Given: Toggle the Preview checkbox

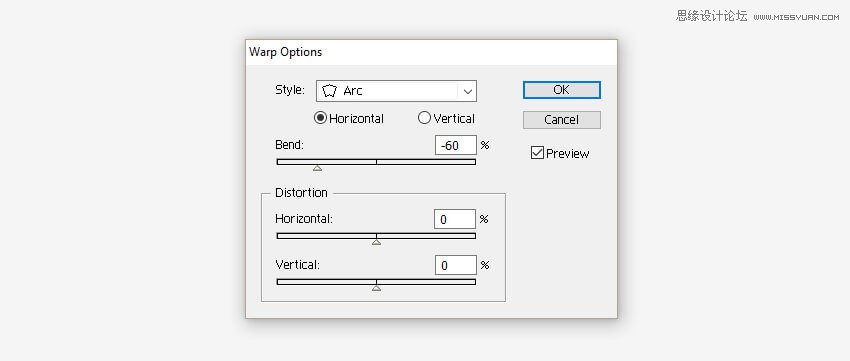Looking at the screenshot, I should [x=537, y=153].
